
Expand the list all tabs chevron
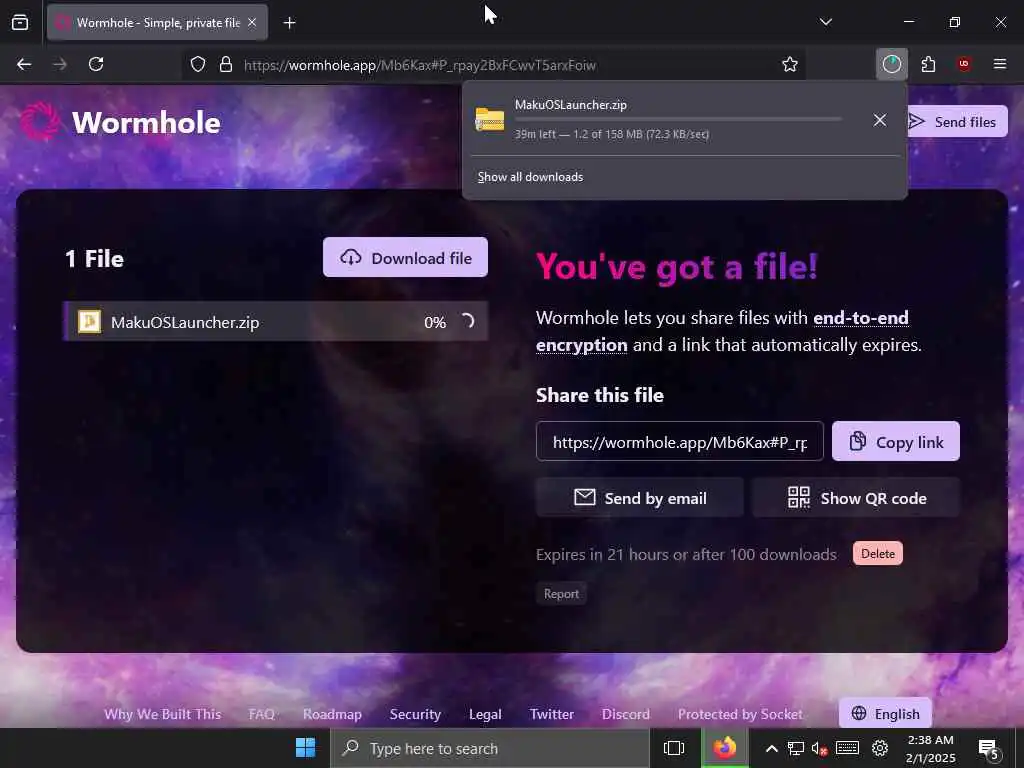pyautogui.click(x=825, y=22)
